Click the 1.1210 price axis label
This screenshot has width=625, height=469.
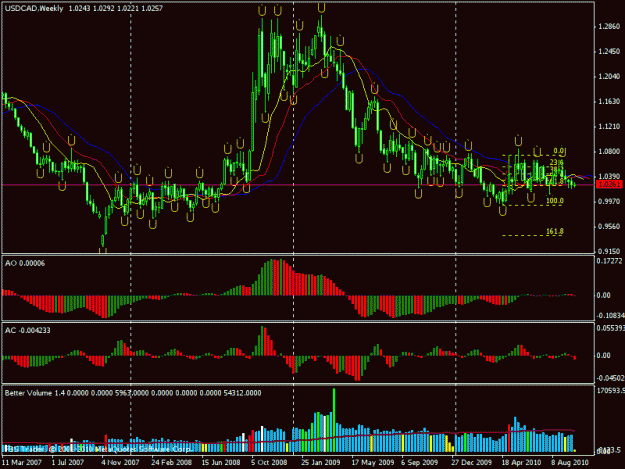click(x=609, y=127)
